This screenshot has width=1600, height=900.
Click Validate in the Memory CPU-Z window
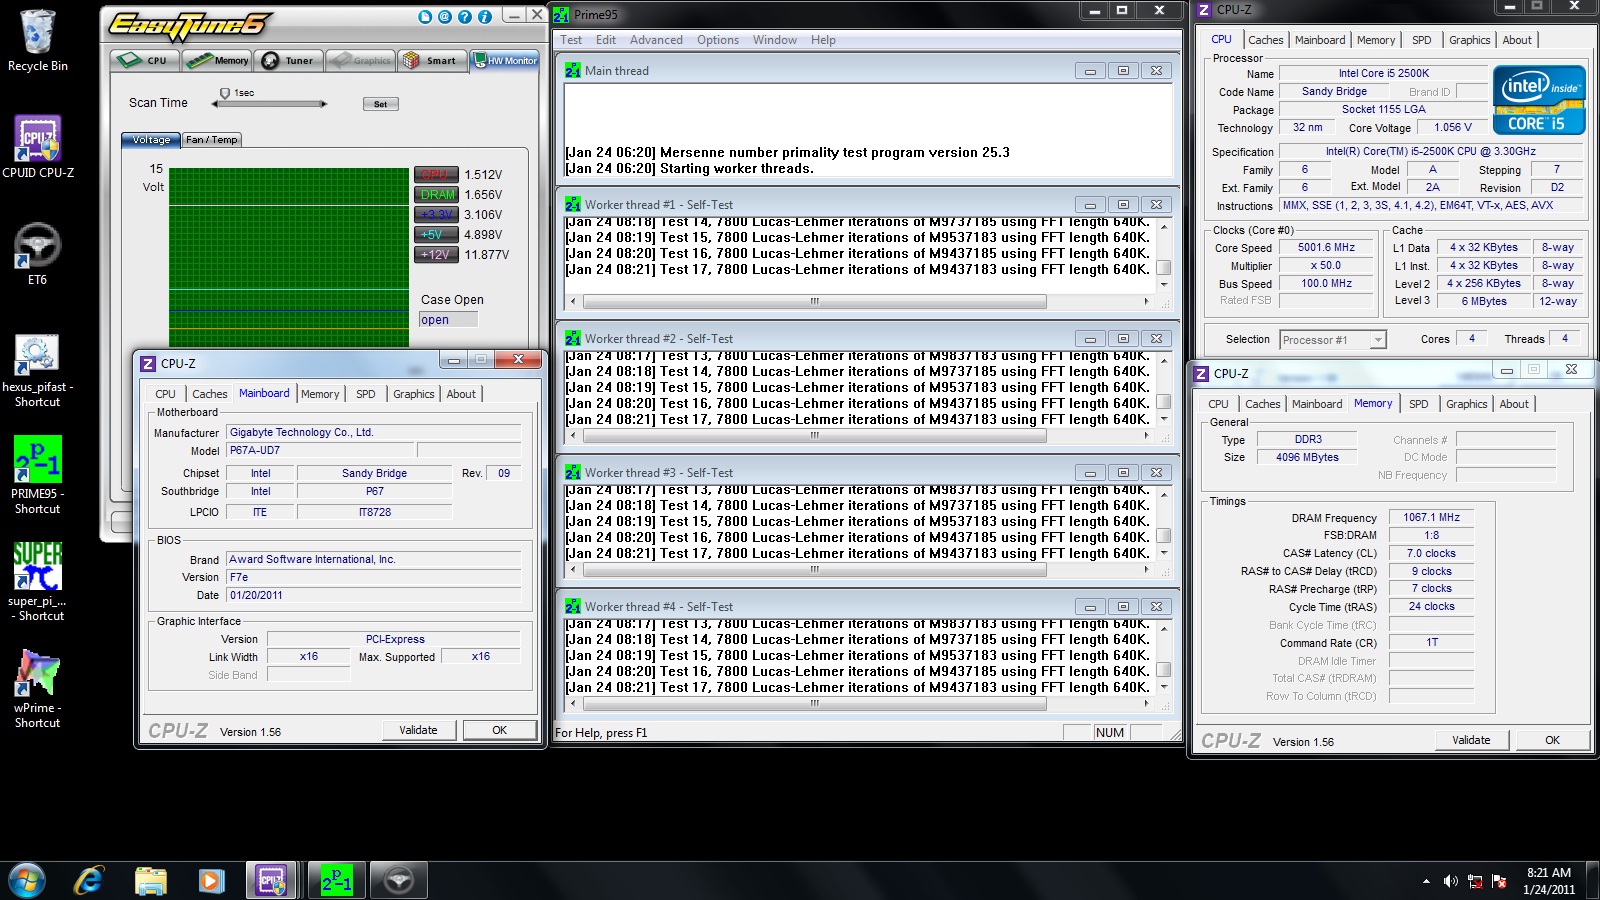pyautogui.click(x=1470, y=740)
